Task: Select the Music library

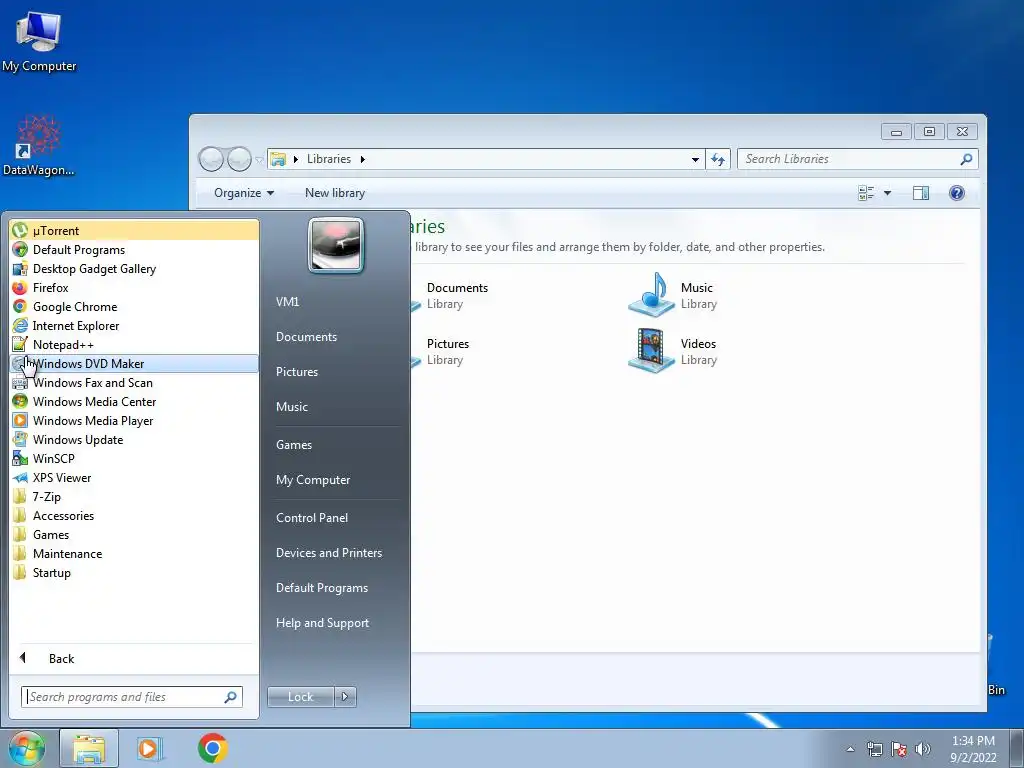Action: (x=673, y=295)
